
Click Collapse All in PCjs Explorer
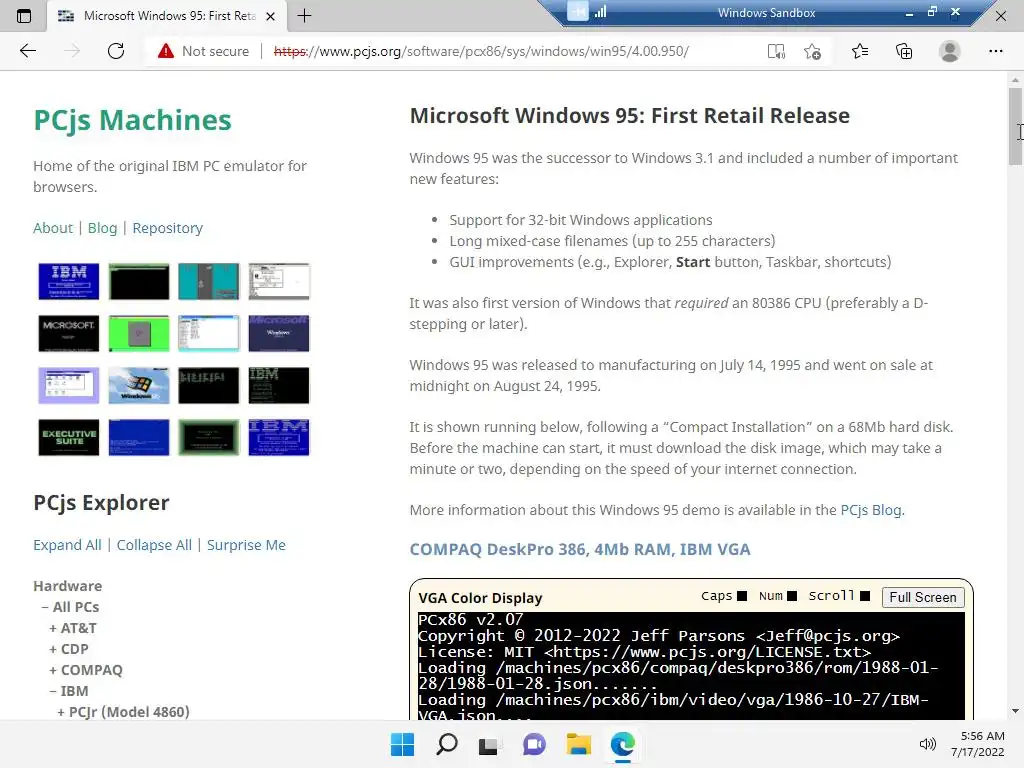pos(154,545)
